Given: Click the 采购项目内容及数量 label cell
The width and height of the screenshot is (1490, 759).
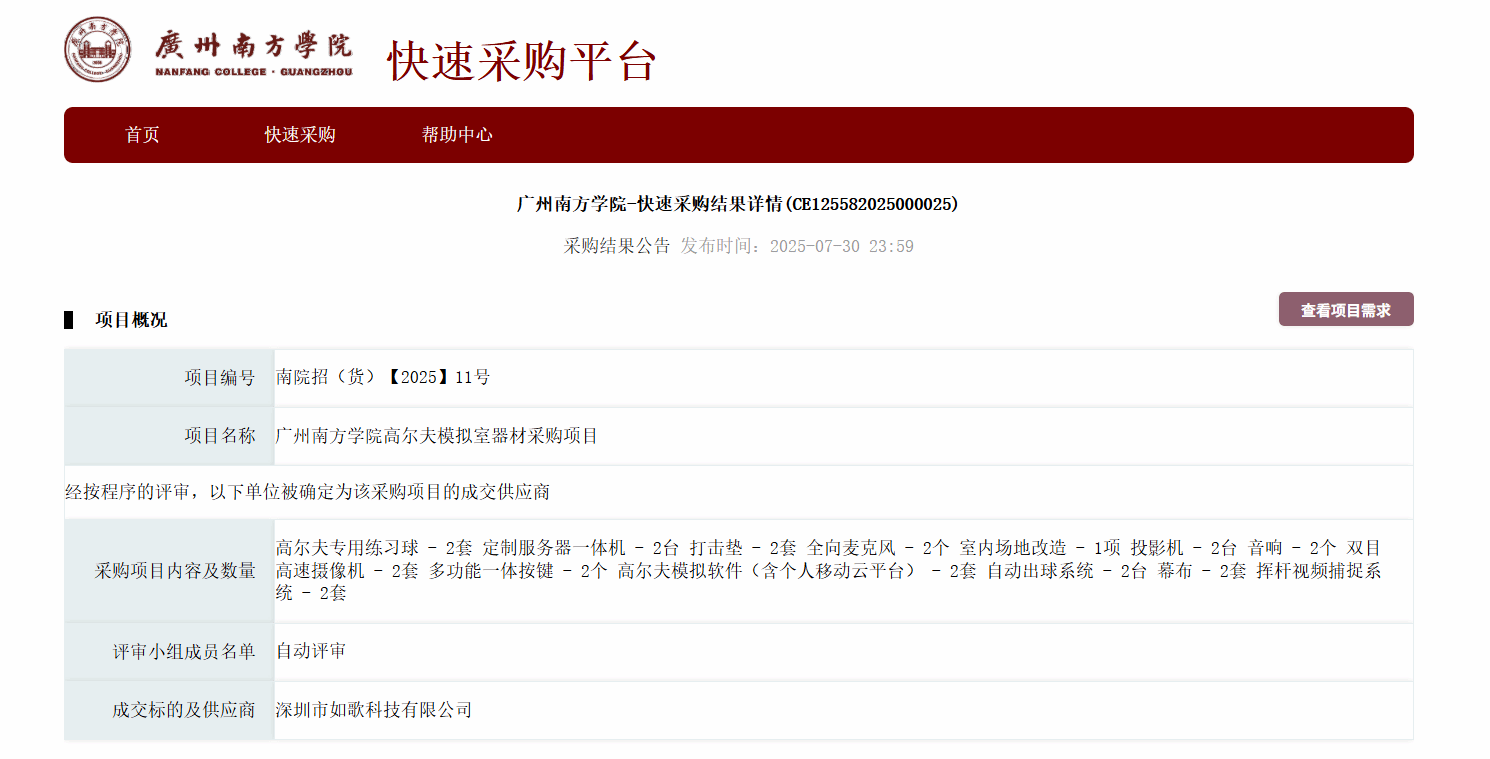Looking at the screenshot, I should tap(169, 571).
